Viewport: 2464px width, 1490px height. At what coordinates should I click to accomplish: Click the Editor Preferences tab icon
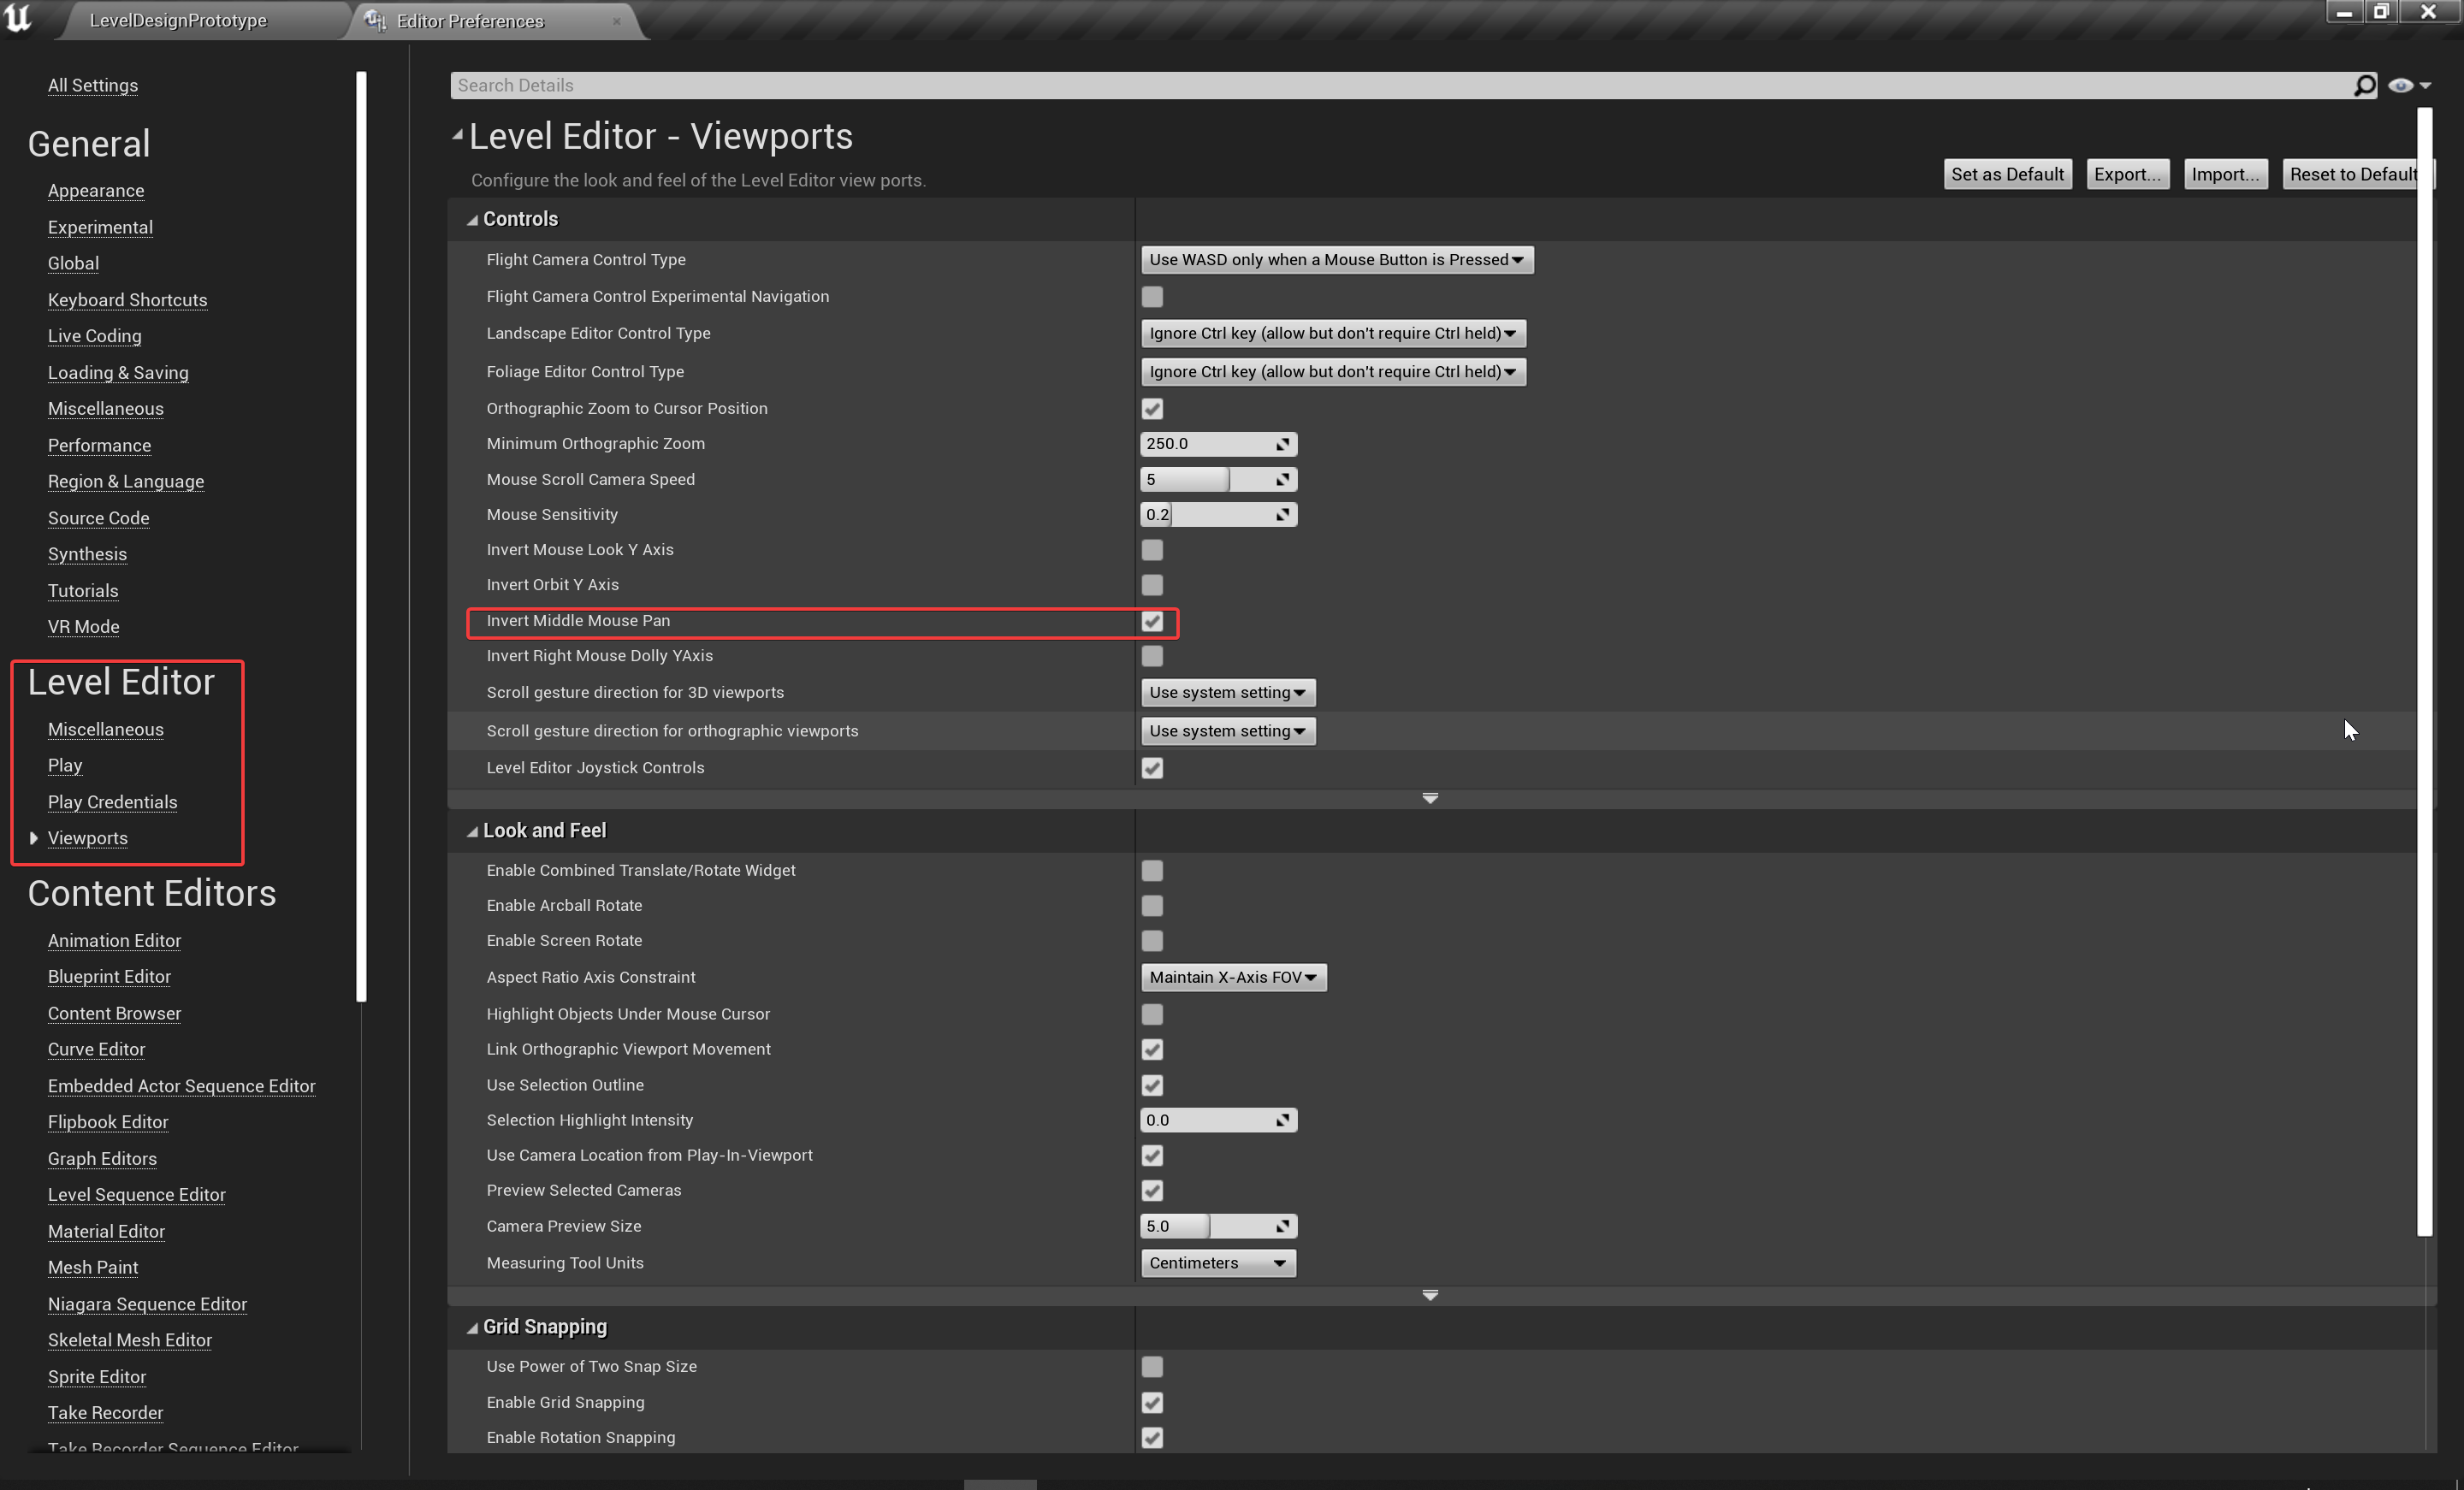tap(375, 20)
